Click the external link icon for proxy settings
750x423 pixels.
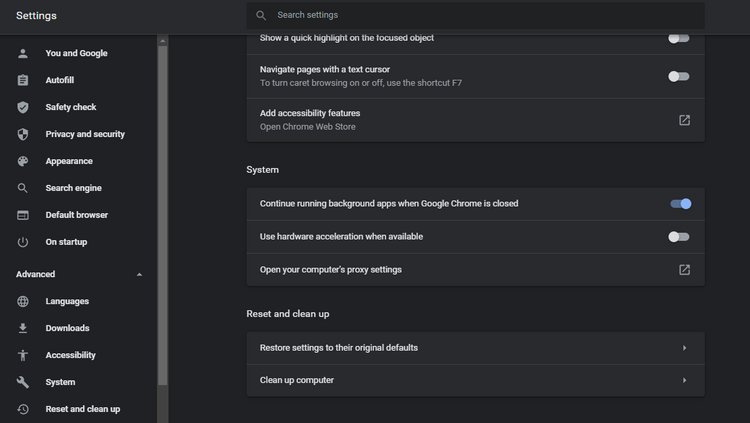tap(684, 270)
